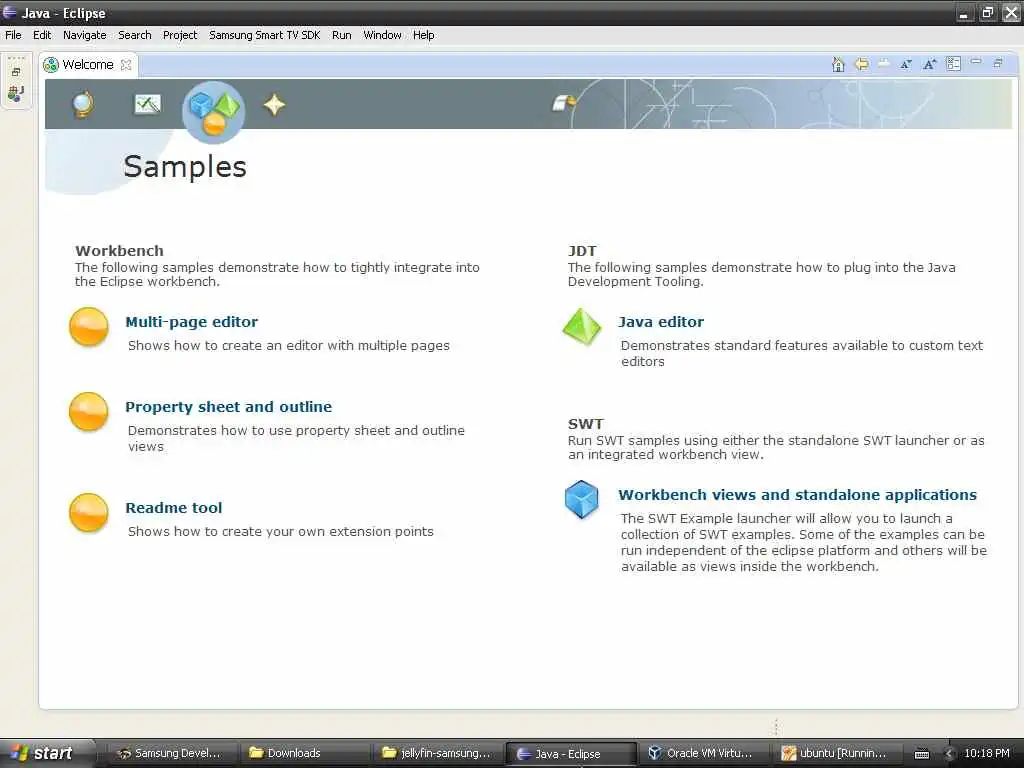Screen dimensions: 1024x768
Task: Close the Welcome tab with the X
Action: [126, 65]
